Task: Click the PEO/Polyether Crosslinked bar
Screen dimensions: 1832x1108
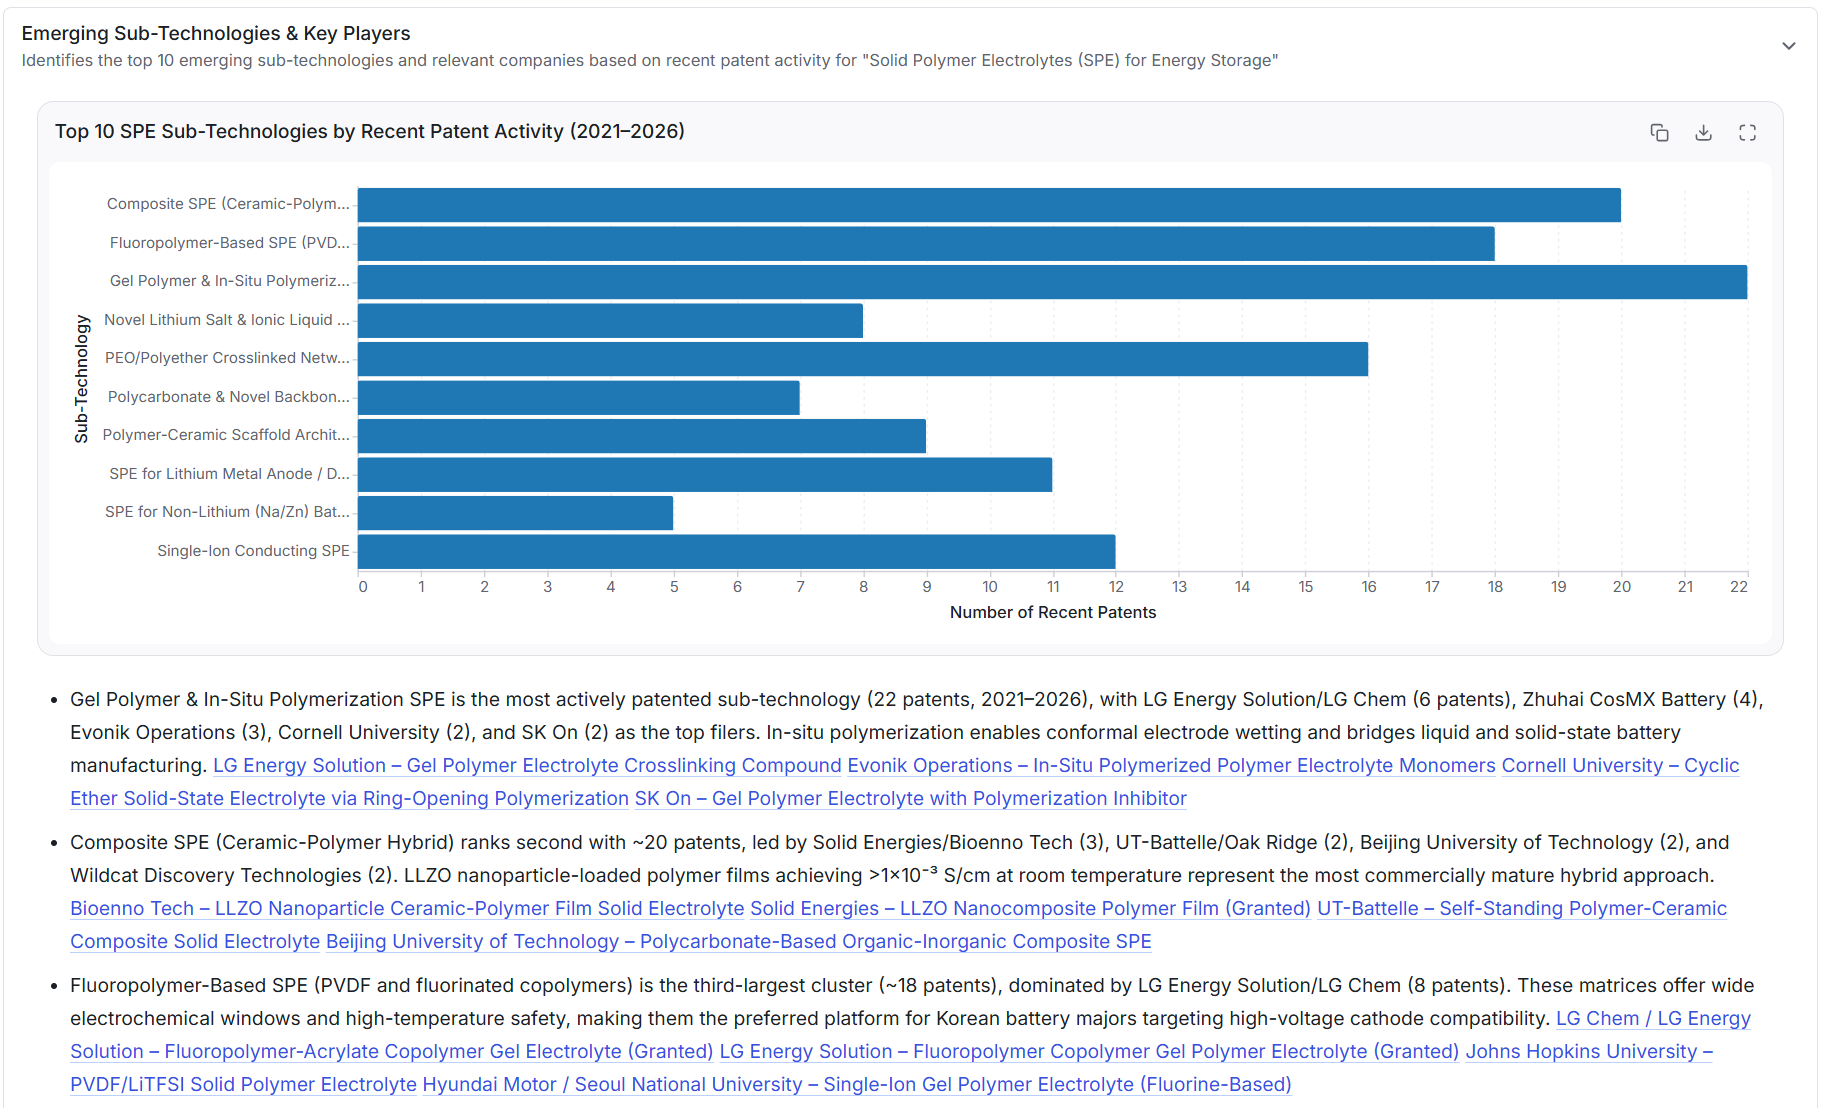Action: click(863, 359)
